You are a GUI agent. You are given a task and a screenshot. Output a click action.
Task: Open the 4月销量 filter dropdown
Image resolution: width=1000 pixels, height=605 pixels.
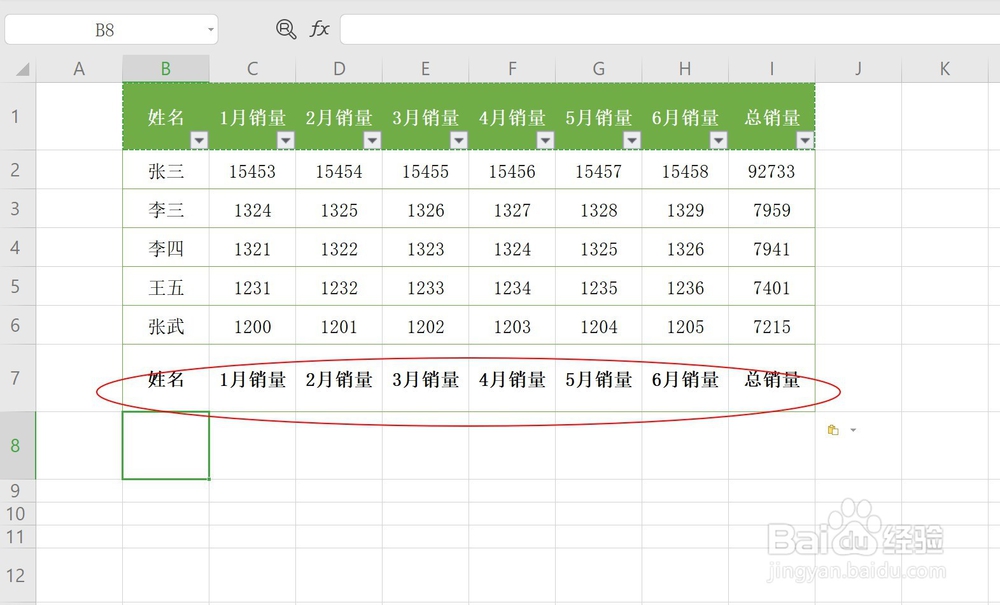[x=545, y=140]
